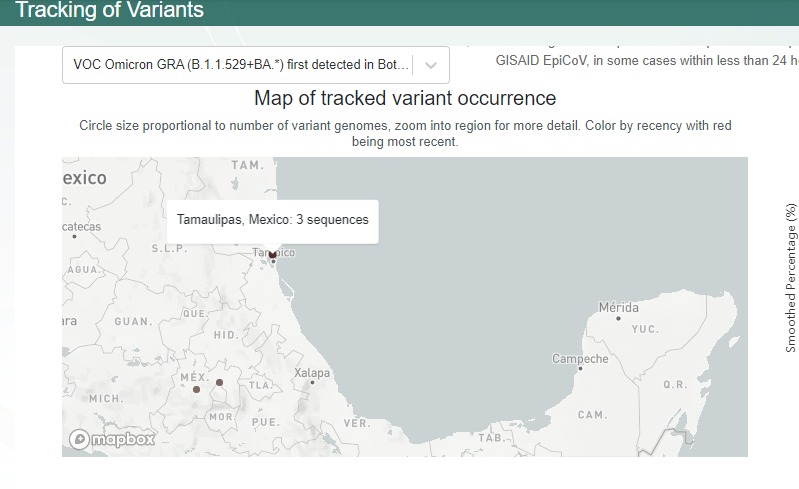The width and height of the screenshot is (799, 489).
Task: Click the VER. state label on the map
Action: [x=356, y=423]
